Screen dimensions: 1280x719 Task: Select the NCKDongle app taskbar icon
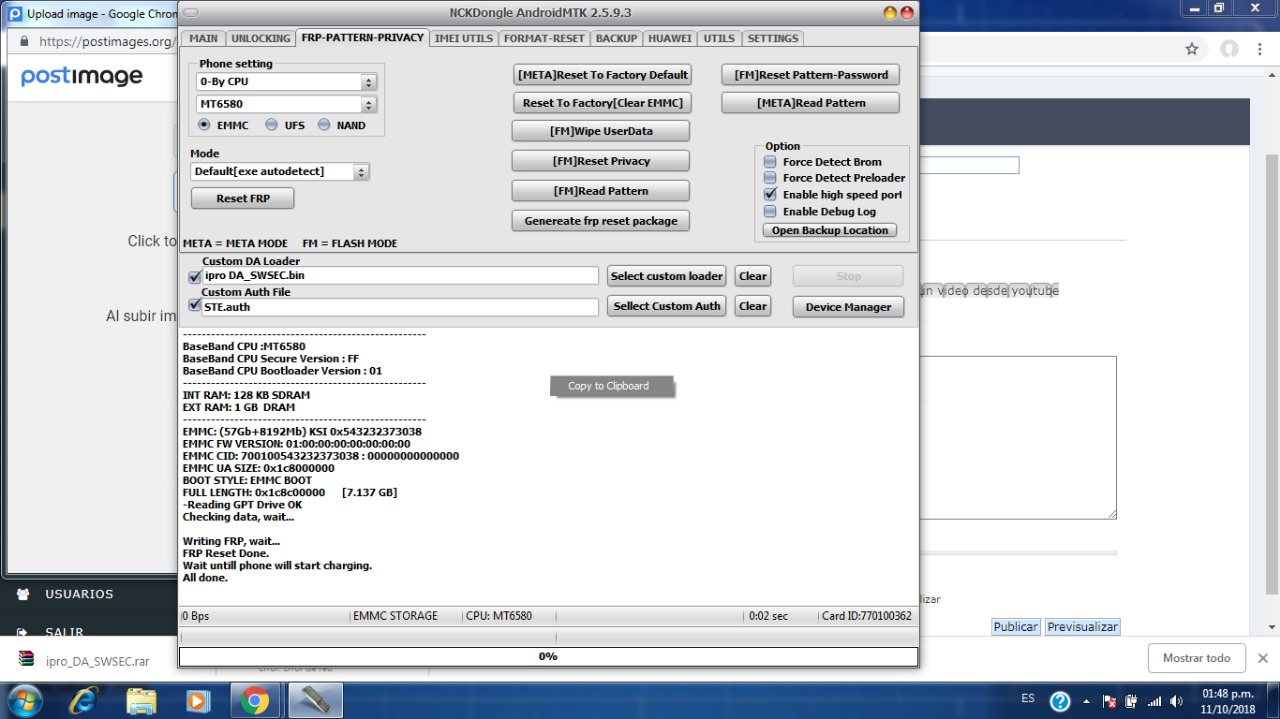315,700
